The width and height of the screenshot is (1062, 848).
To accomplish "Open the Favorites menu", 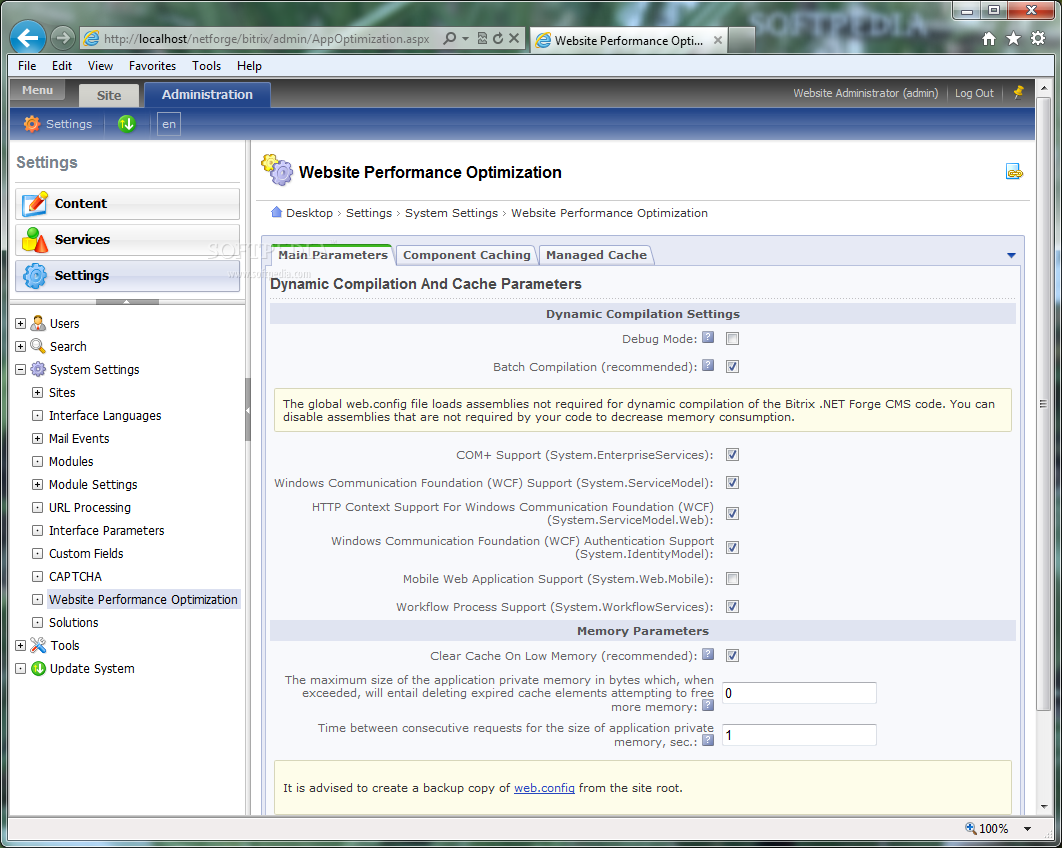I will click(x=152, y=66).
